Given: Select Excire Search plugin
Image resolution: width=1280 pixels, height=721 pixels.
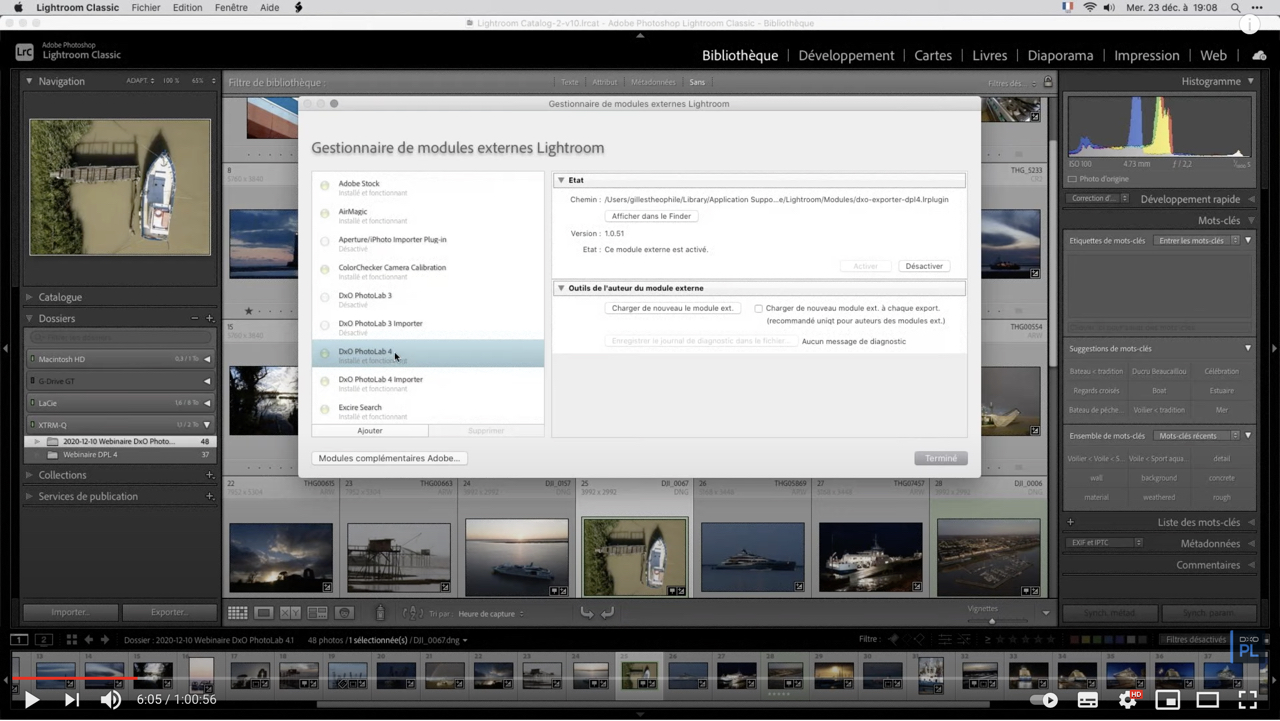Looking at the screenshot, I should [428, 410].
